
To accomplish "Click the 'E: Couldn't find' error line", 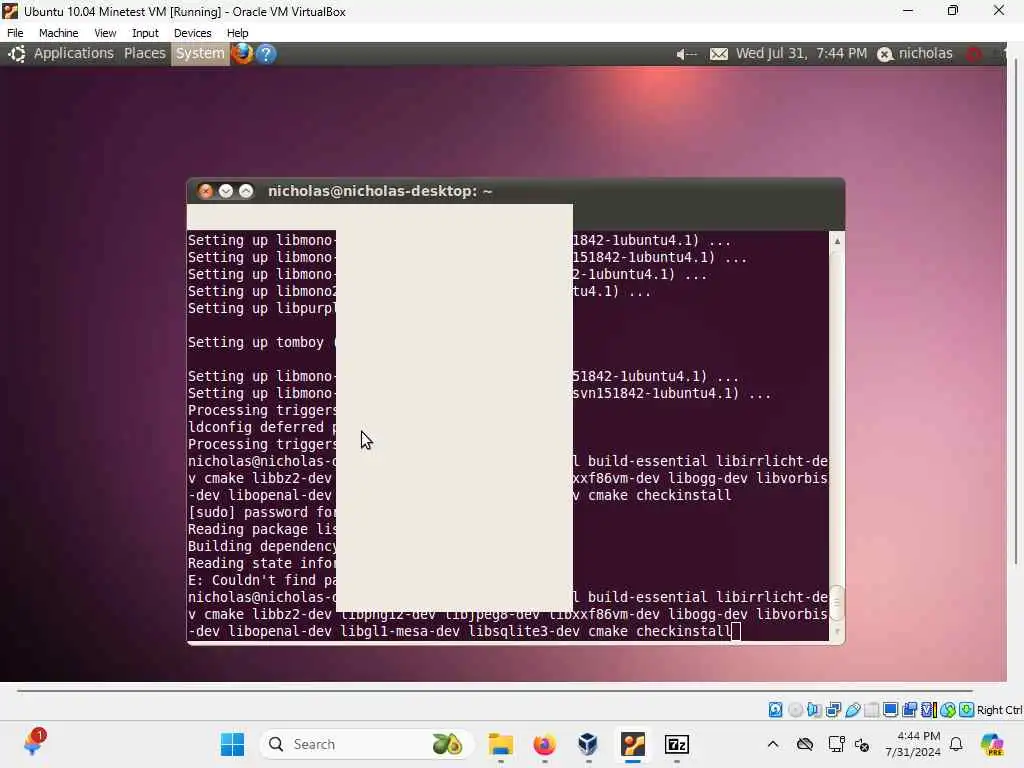I will 261,580.
